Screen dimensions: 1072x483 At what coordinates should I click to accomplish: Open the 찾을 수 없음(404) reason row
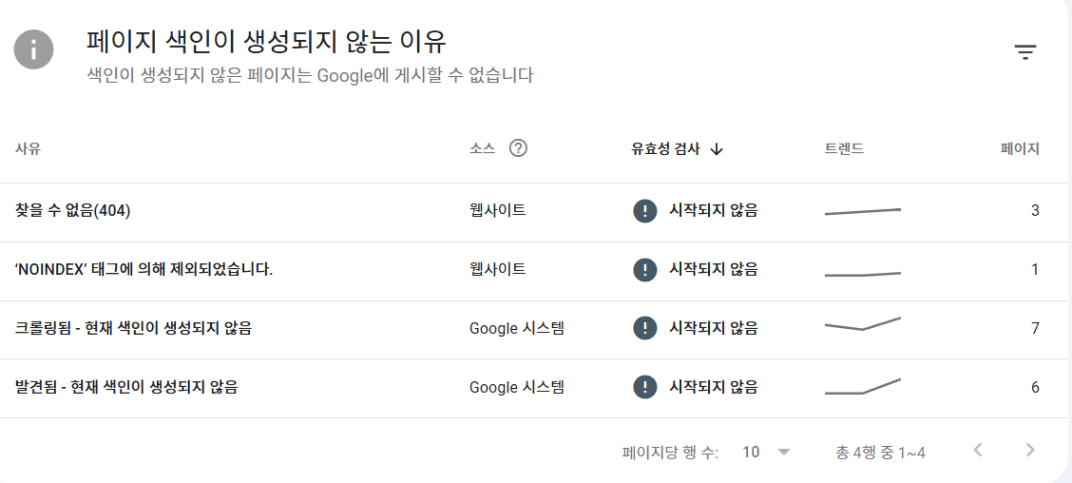[x=73, y=211]
